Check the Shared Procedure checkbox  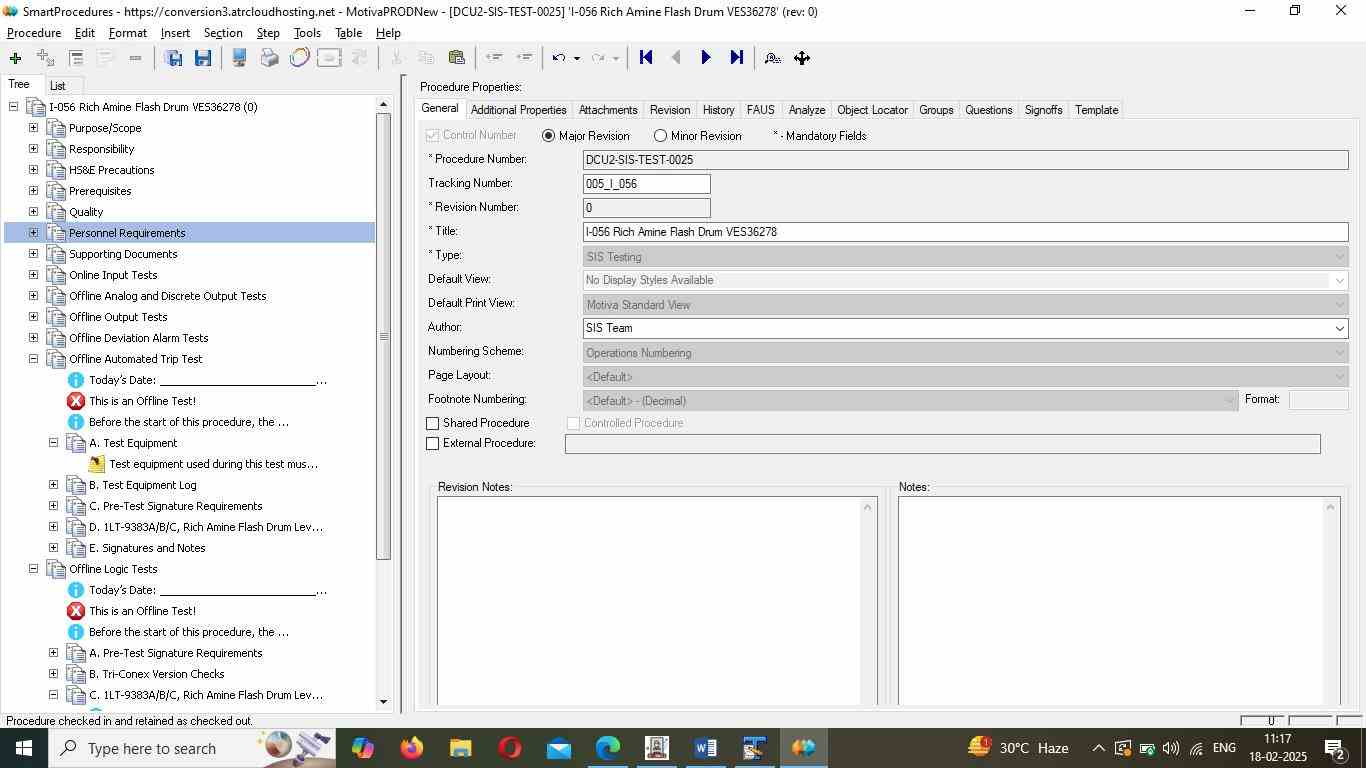(x=433, y=424)
